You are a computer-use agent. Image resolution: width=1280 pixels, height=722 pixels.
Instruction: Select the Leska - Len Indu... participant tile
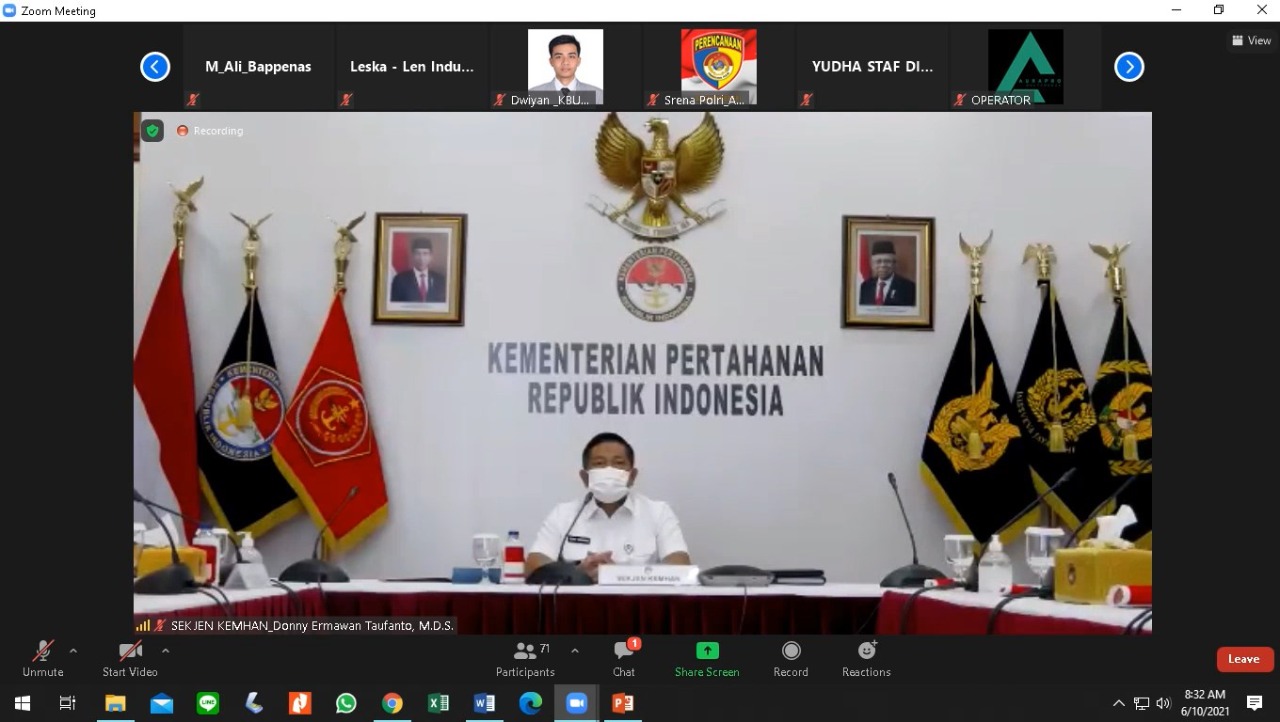[x=412, y=67]
